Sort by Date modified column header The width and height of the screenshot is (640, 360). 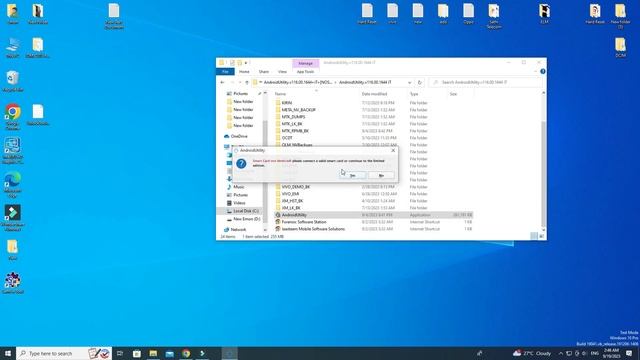click(x=374, y=94)
